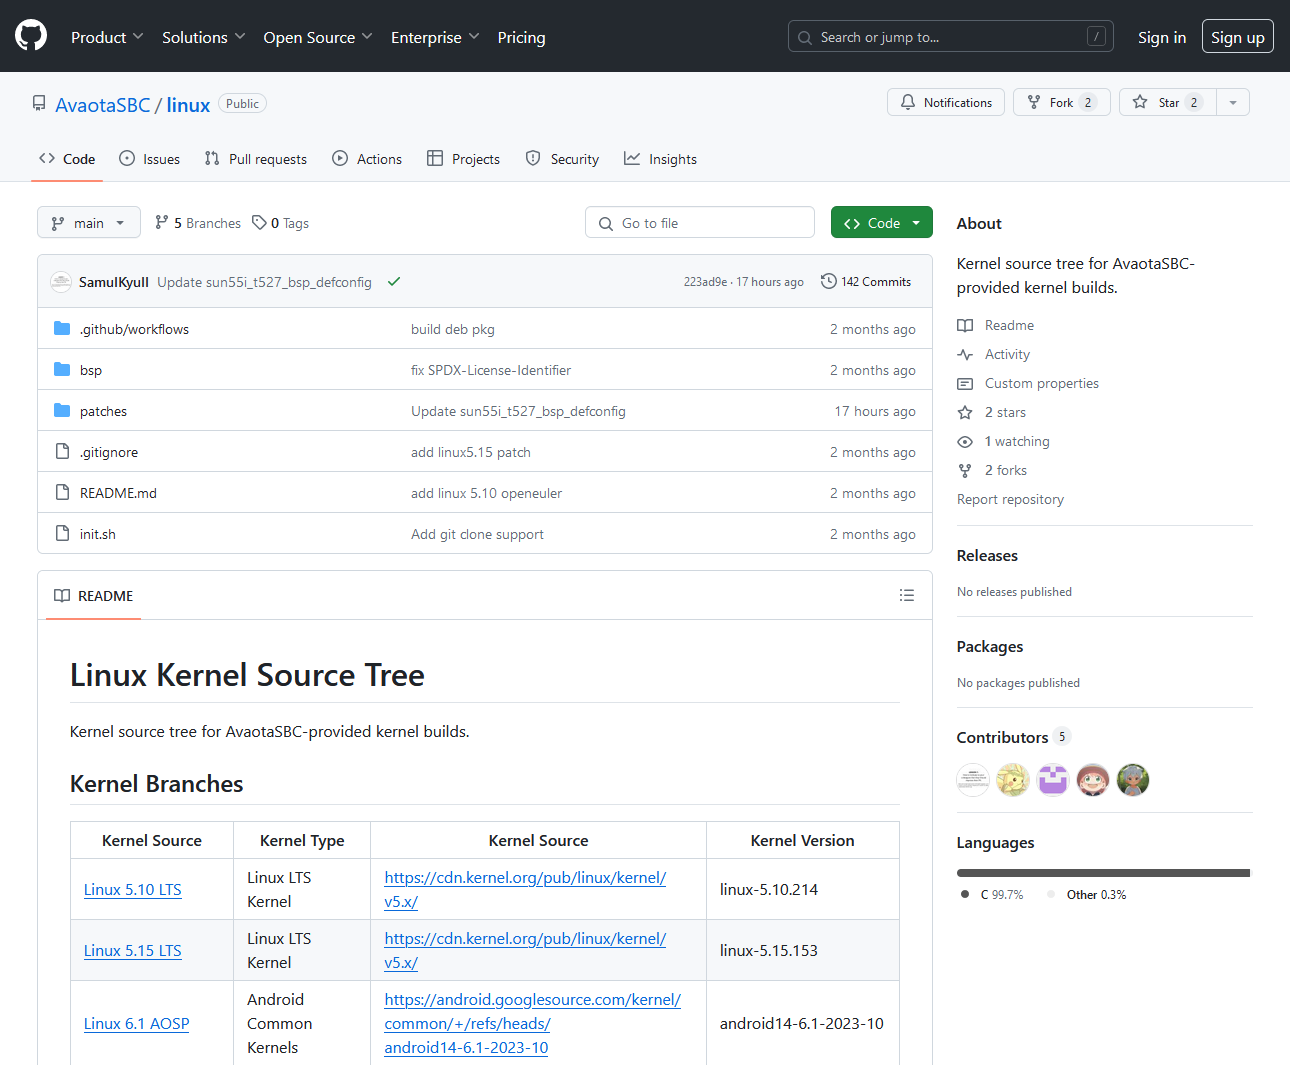Viewport: 1290px width, 1065px height.
Task: Select the README tab
Action: [94, 596]
